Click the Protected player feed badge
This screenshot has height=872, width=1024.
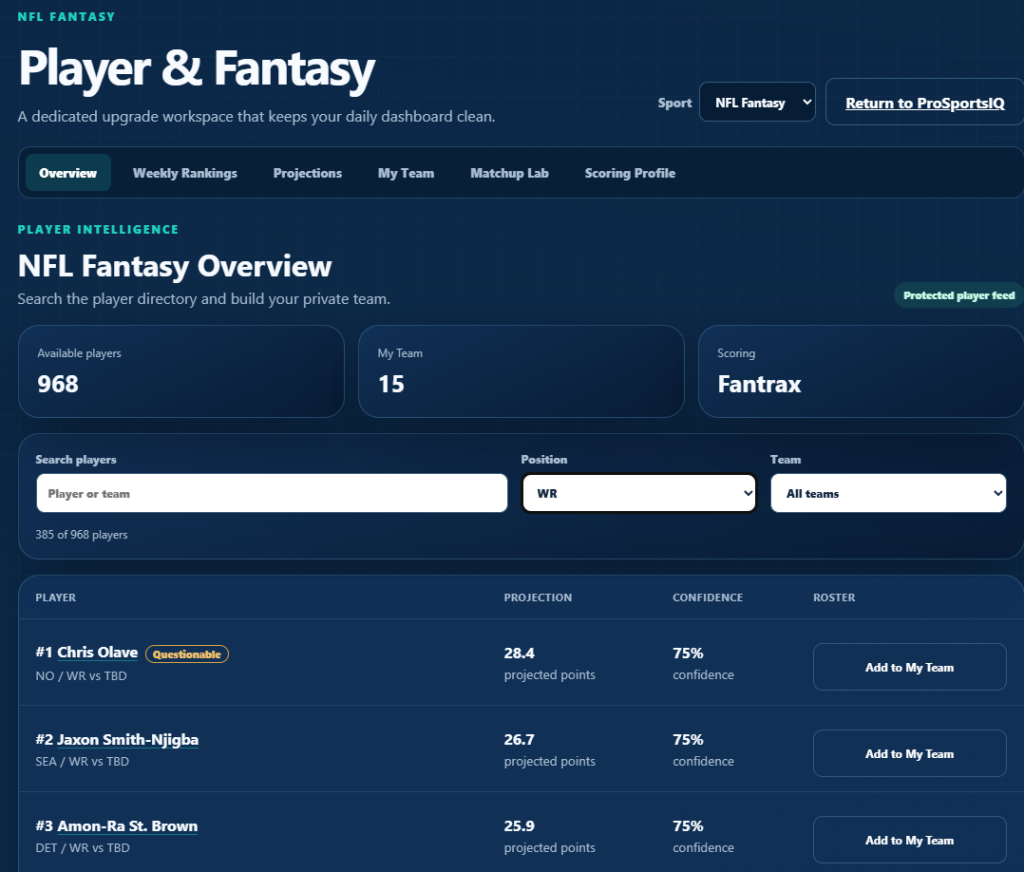coord(959,295)
